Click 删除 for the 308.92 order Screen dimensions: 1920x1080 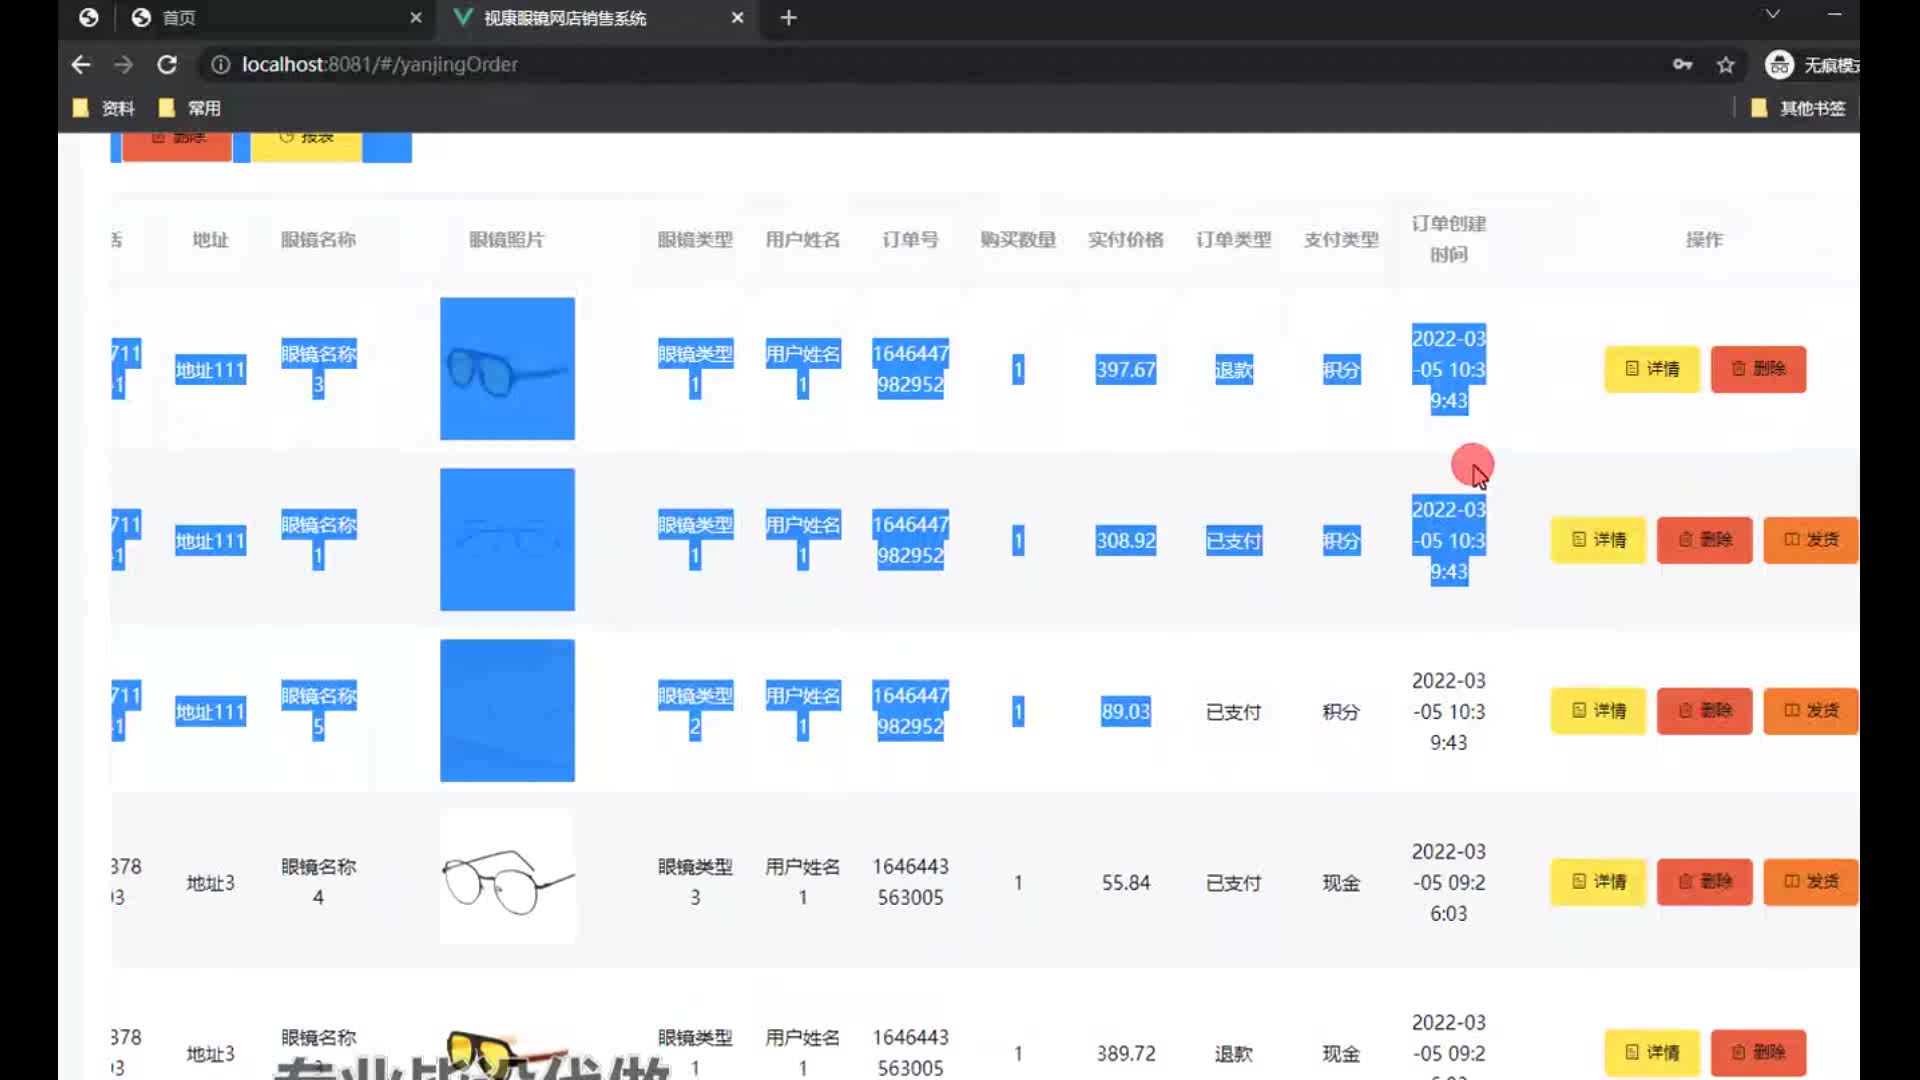coord(1704,540)
